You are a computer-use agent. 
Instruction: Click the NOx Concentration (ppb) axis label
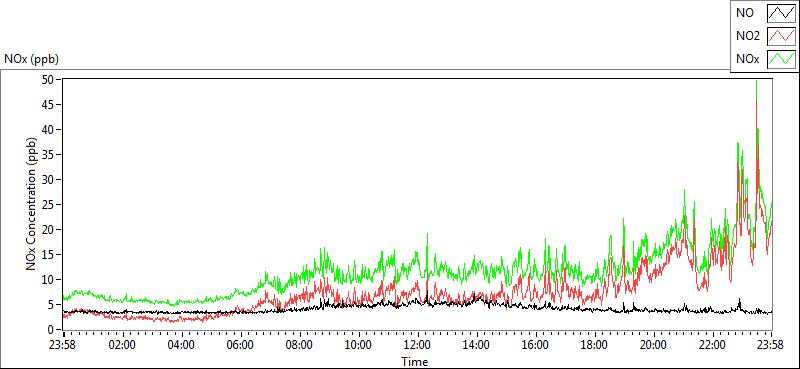pyautogui.click(x=32, y=204)
